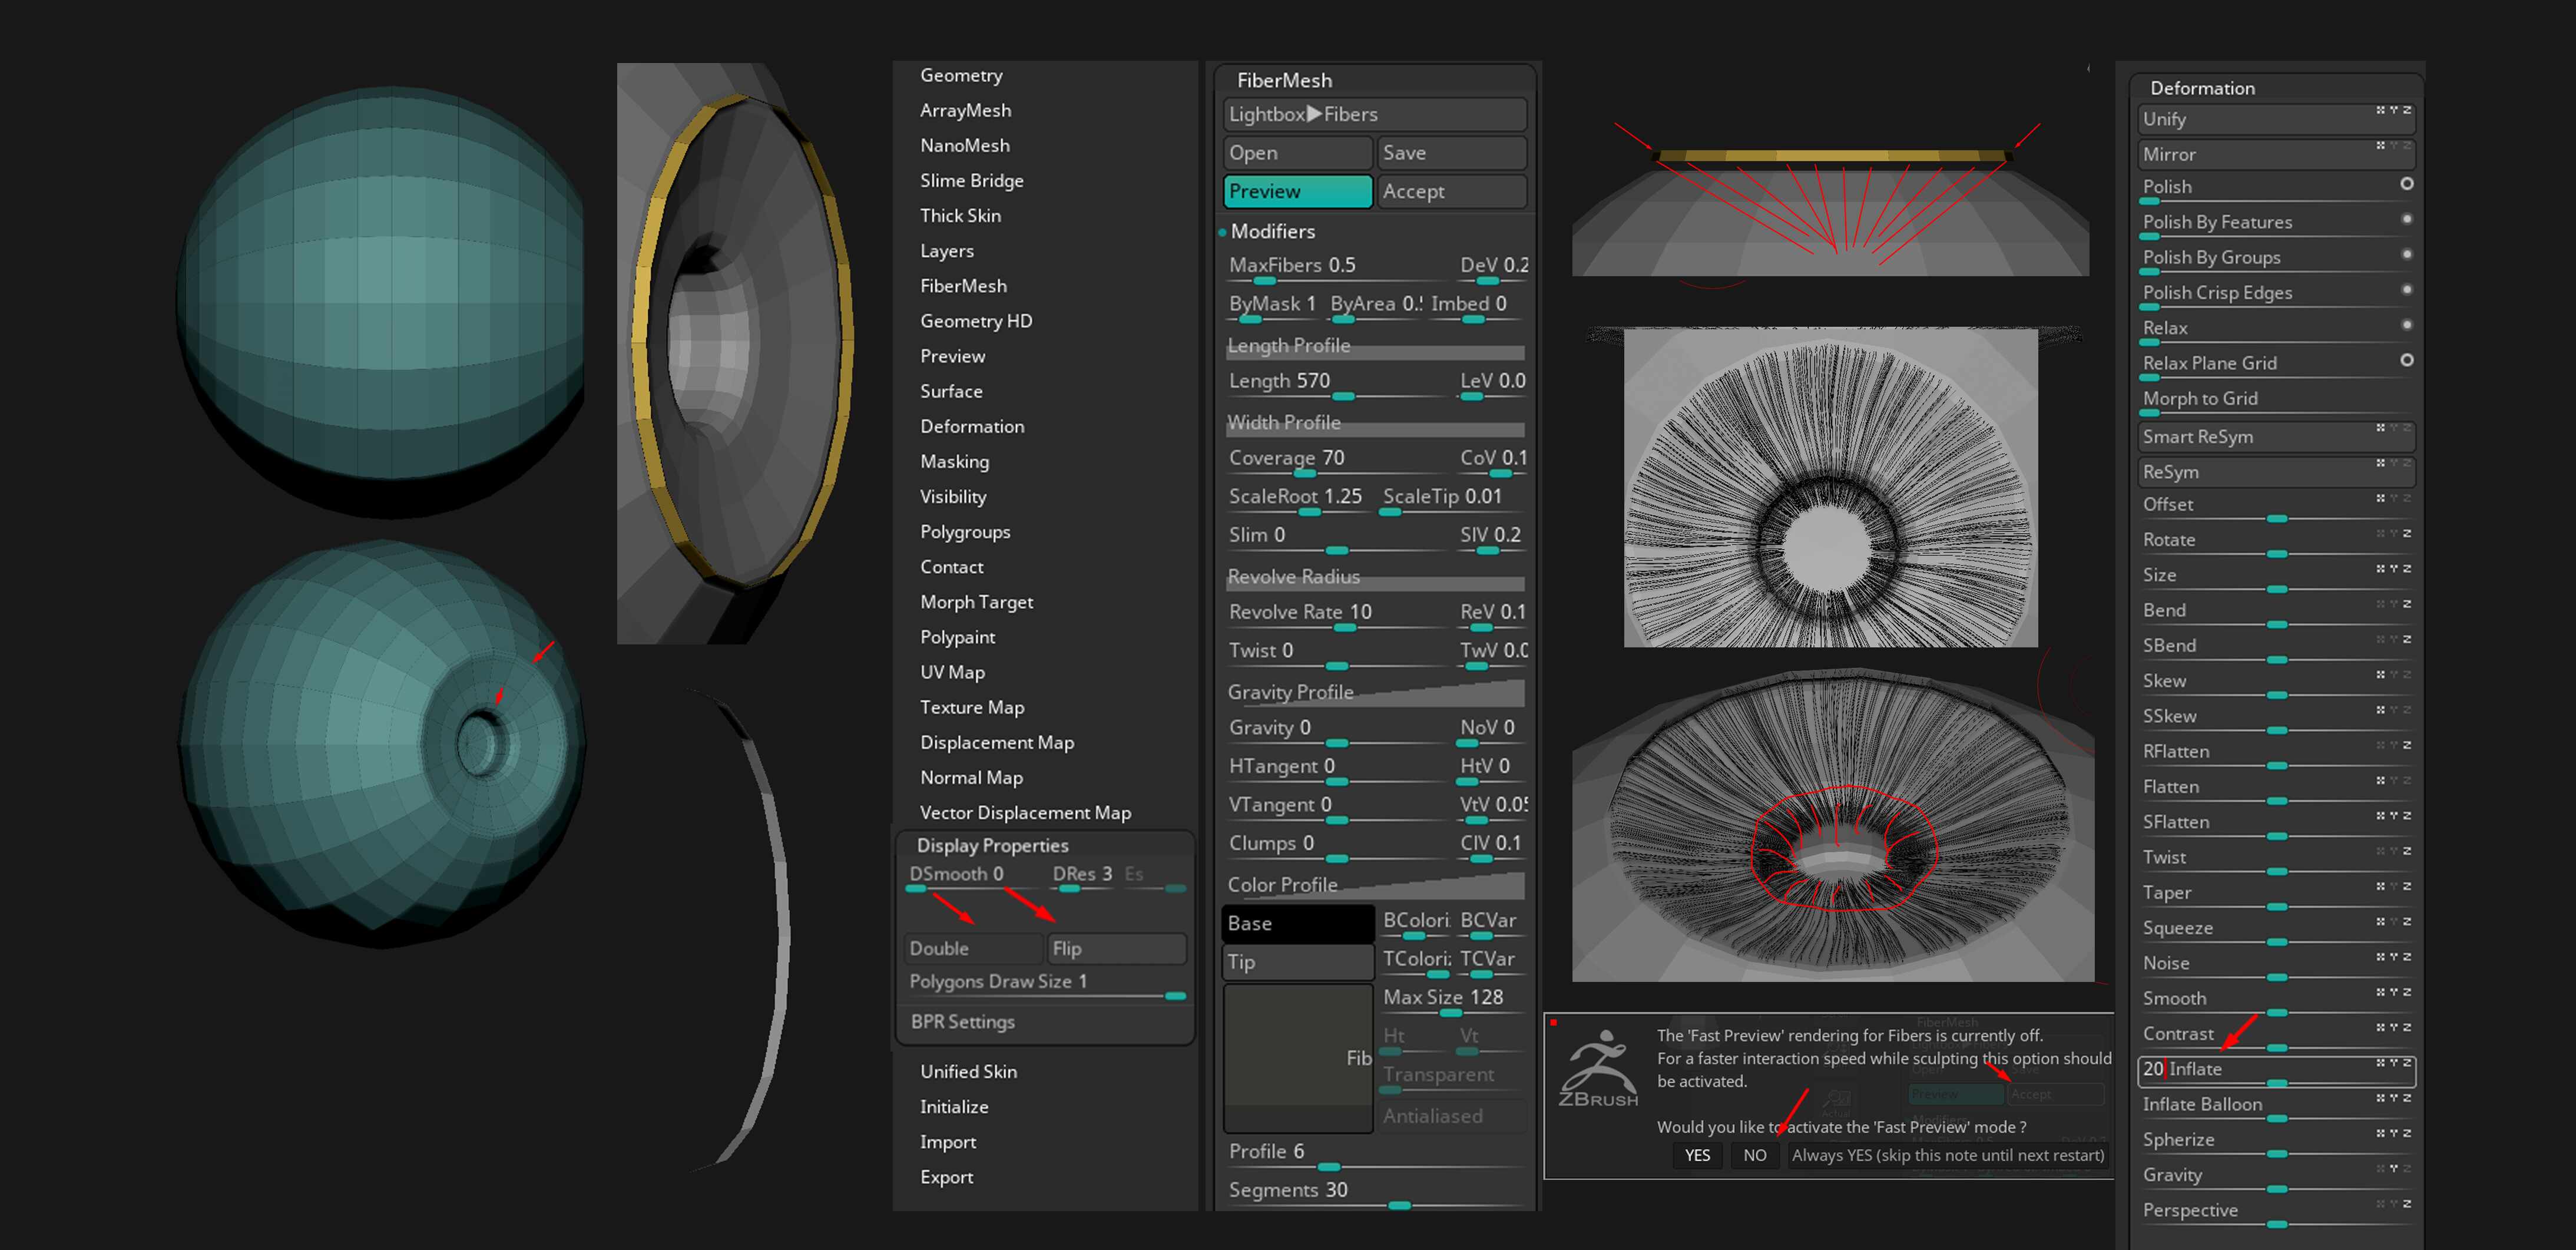Click the Lightbox Fibers button
2576x1250 pixels.
[x=1374, y=114]
